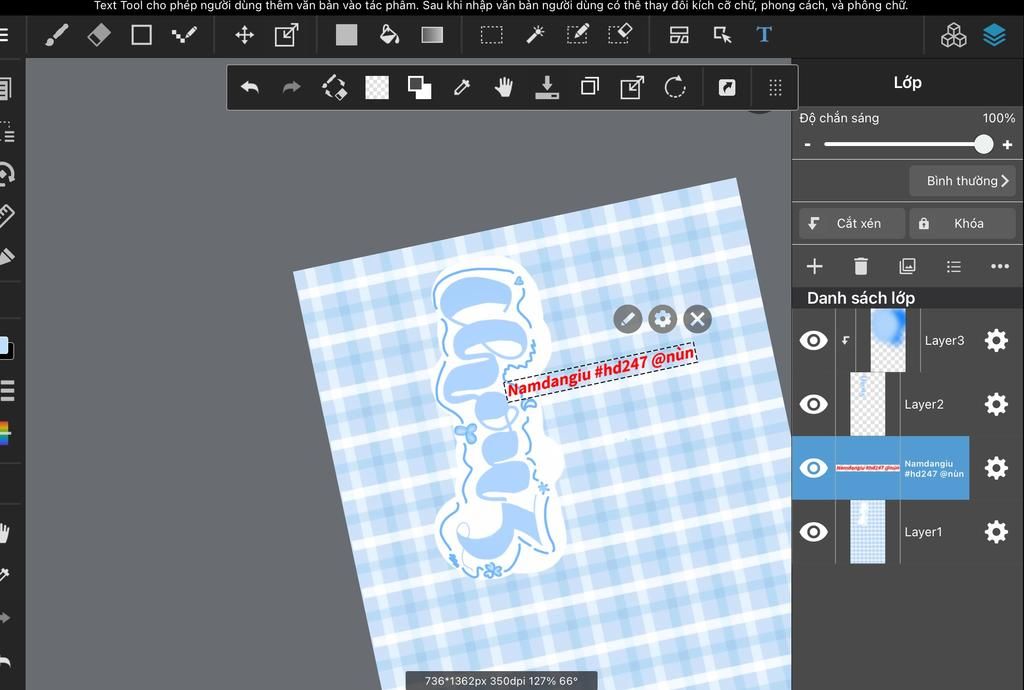The height and width of the screenshot is (690, 1024).
Task: Redo the action in floating bar
Action: click(x=291, y=87)
